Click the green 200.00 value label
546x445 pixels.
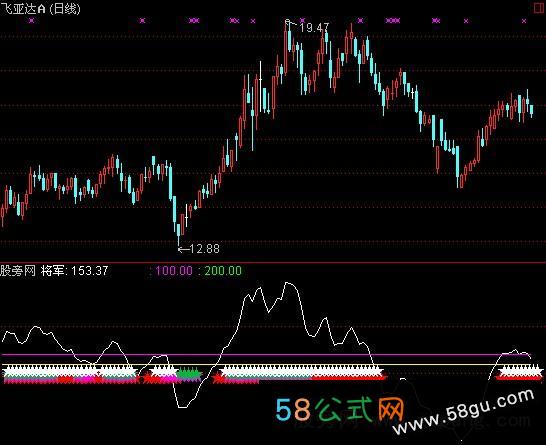(x=223, y=271)
